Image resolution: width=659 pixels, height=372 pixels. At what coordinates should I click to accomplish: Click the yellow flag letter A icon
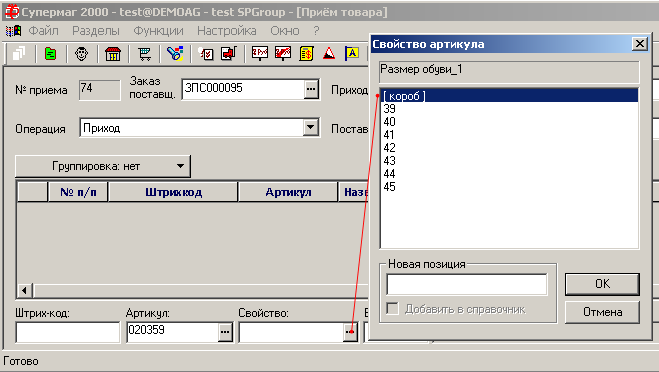[x=352, y=53]
